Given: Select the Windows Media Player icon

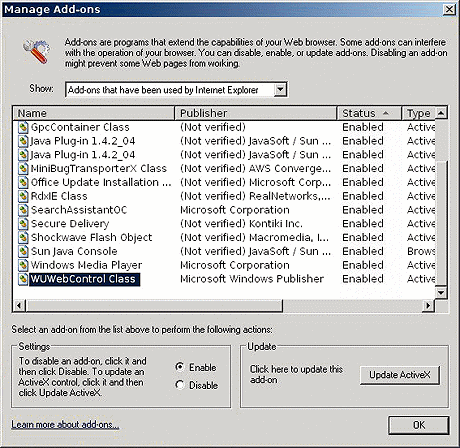Looking at the screenshot, I should pyautogui.click(x=23, y=265).
